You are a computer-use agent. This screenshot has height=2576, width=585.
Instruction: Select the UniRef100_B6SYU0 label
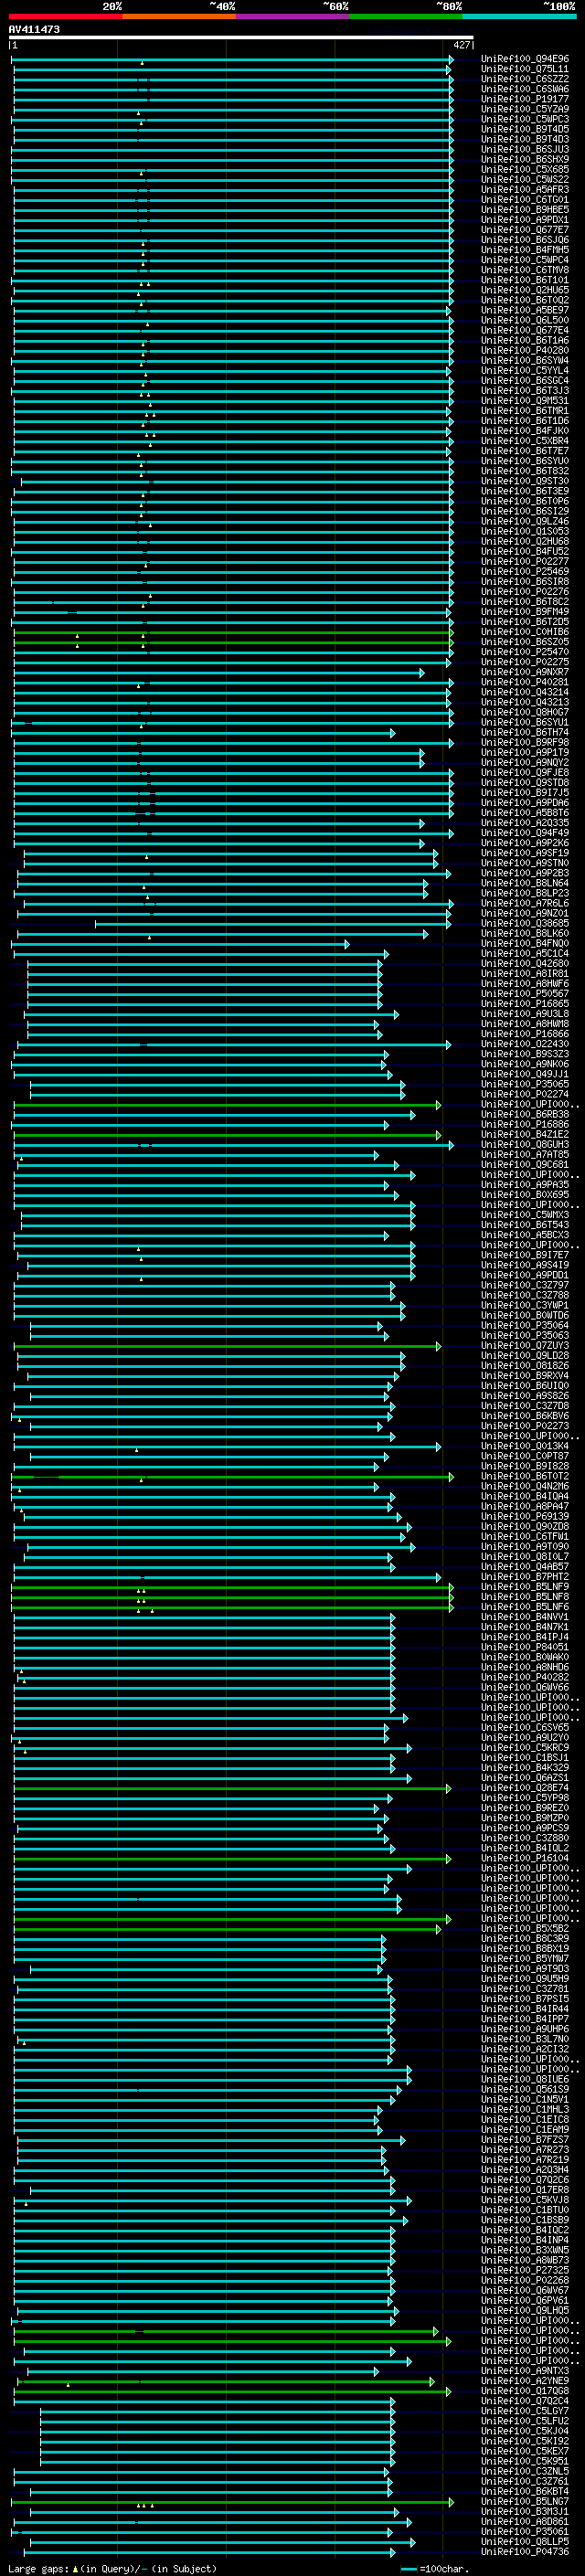525,461
